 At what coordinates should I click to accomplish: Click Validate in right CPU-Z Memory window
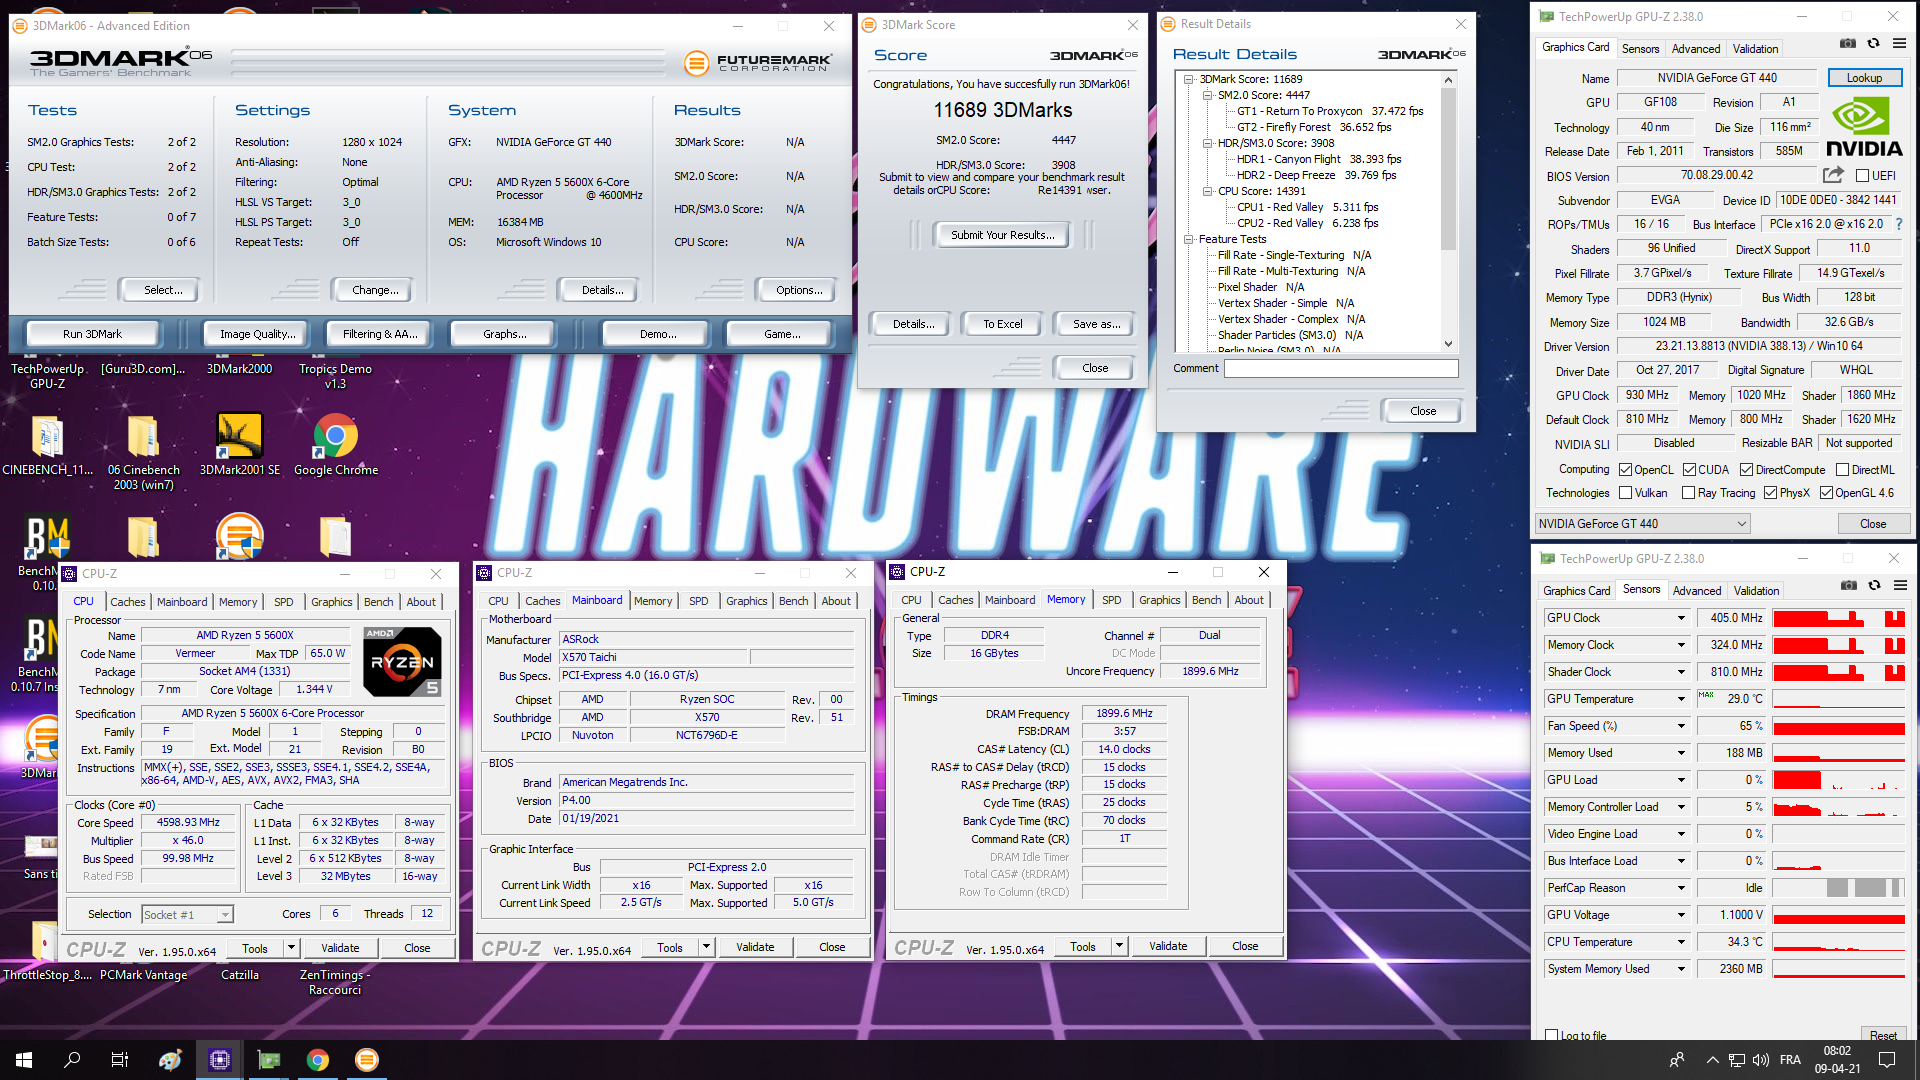pos(1168,946)
